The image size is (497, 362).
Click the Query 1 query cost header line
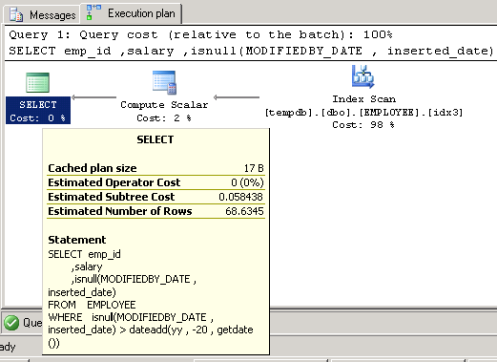tap(200, 35)
